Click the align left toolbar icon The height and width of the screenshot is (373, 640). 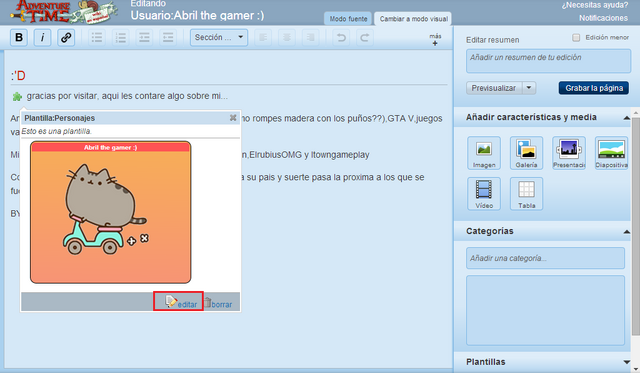(x=263, y=38)
